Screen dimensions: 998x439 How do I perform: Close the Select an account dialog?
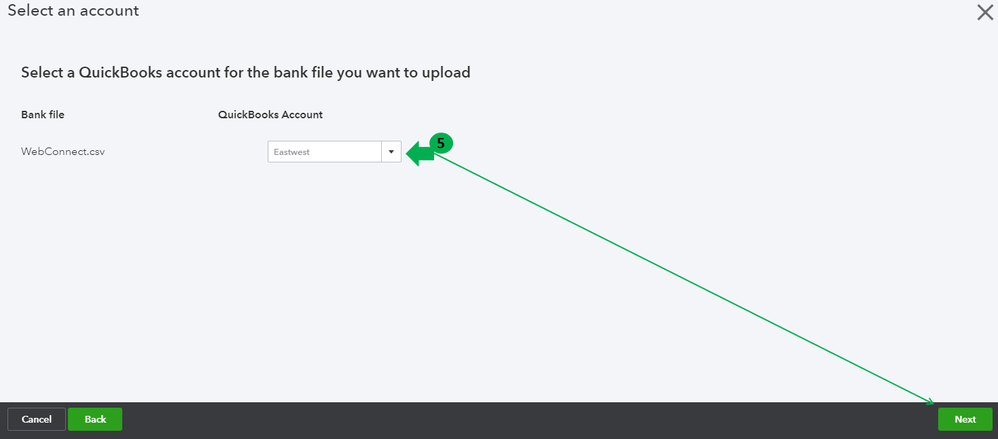984,12
